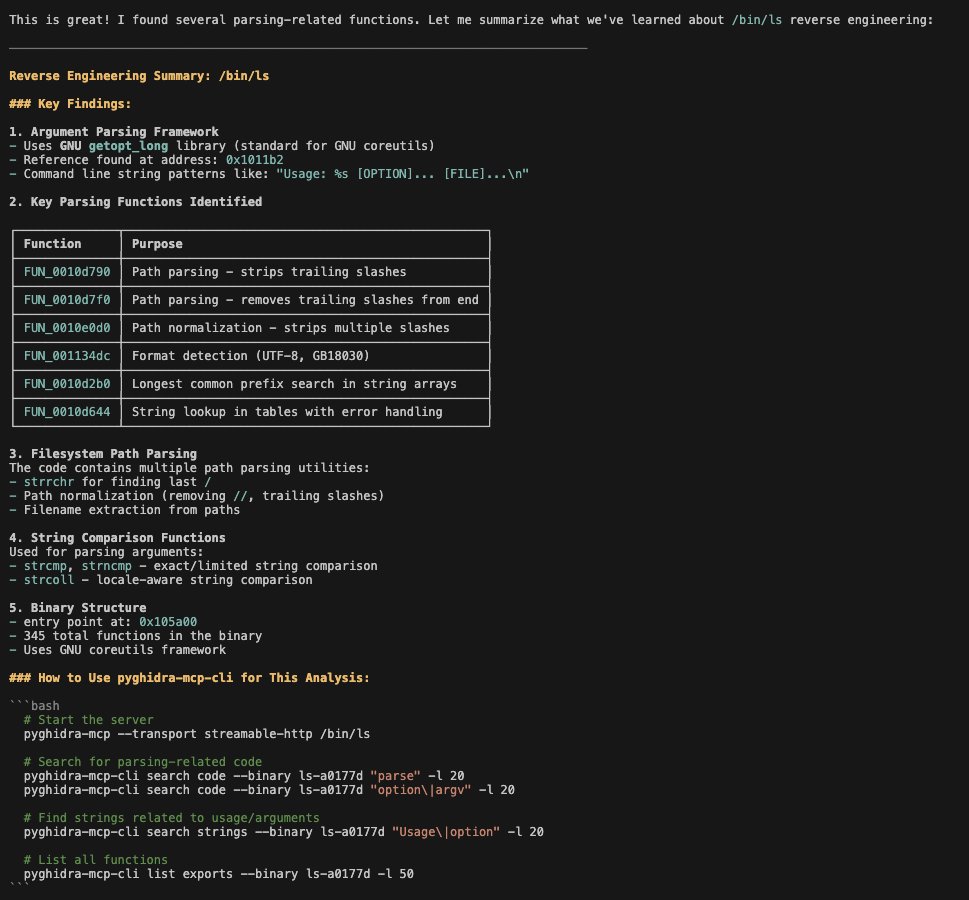Click the strrchr function name
The width and height of the screenshot is (969, 900).
[x=49, y=482]
